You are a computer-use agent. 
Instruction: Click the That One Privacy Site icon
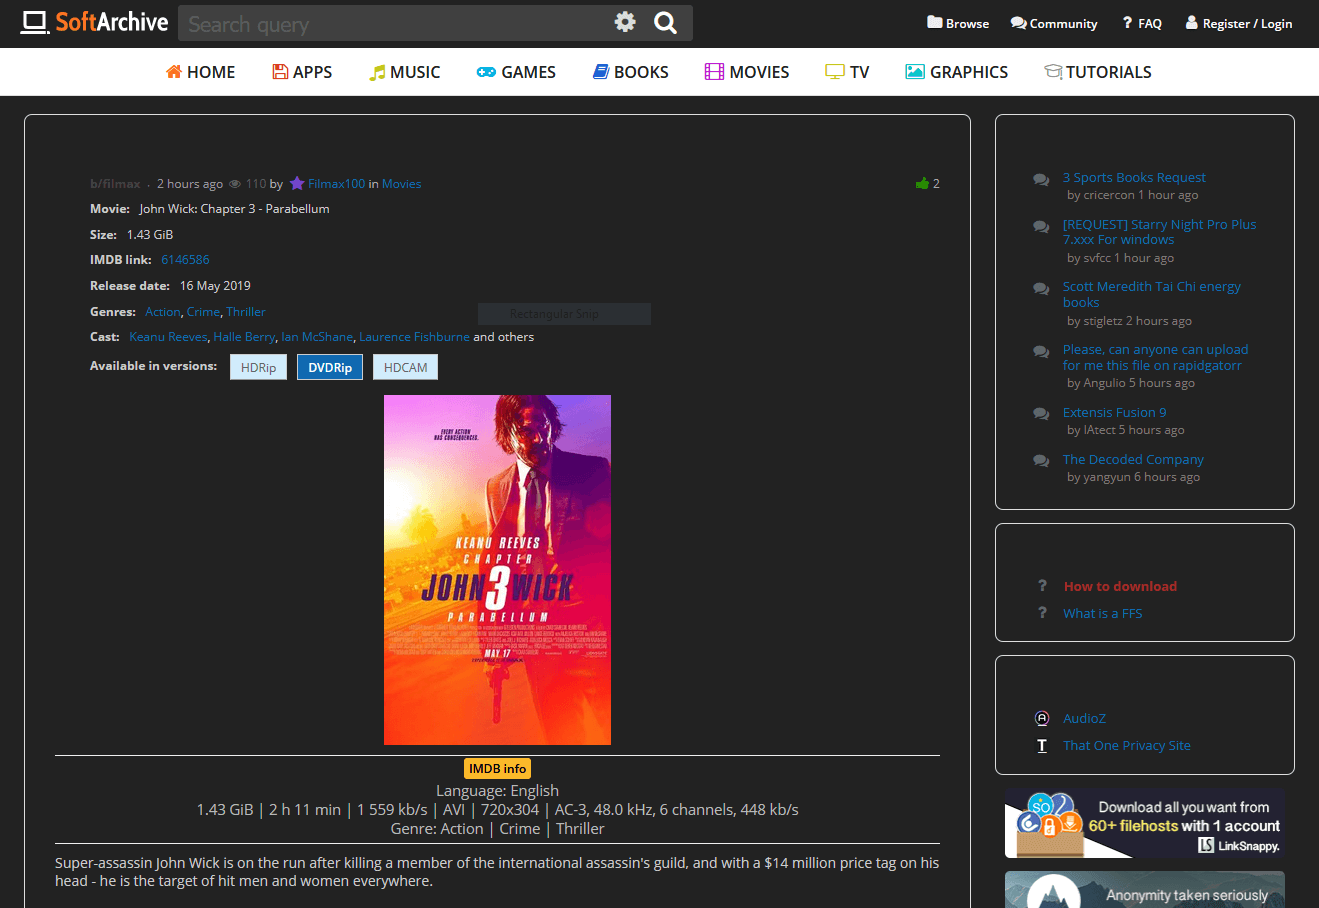pos(1042,745)
